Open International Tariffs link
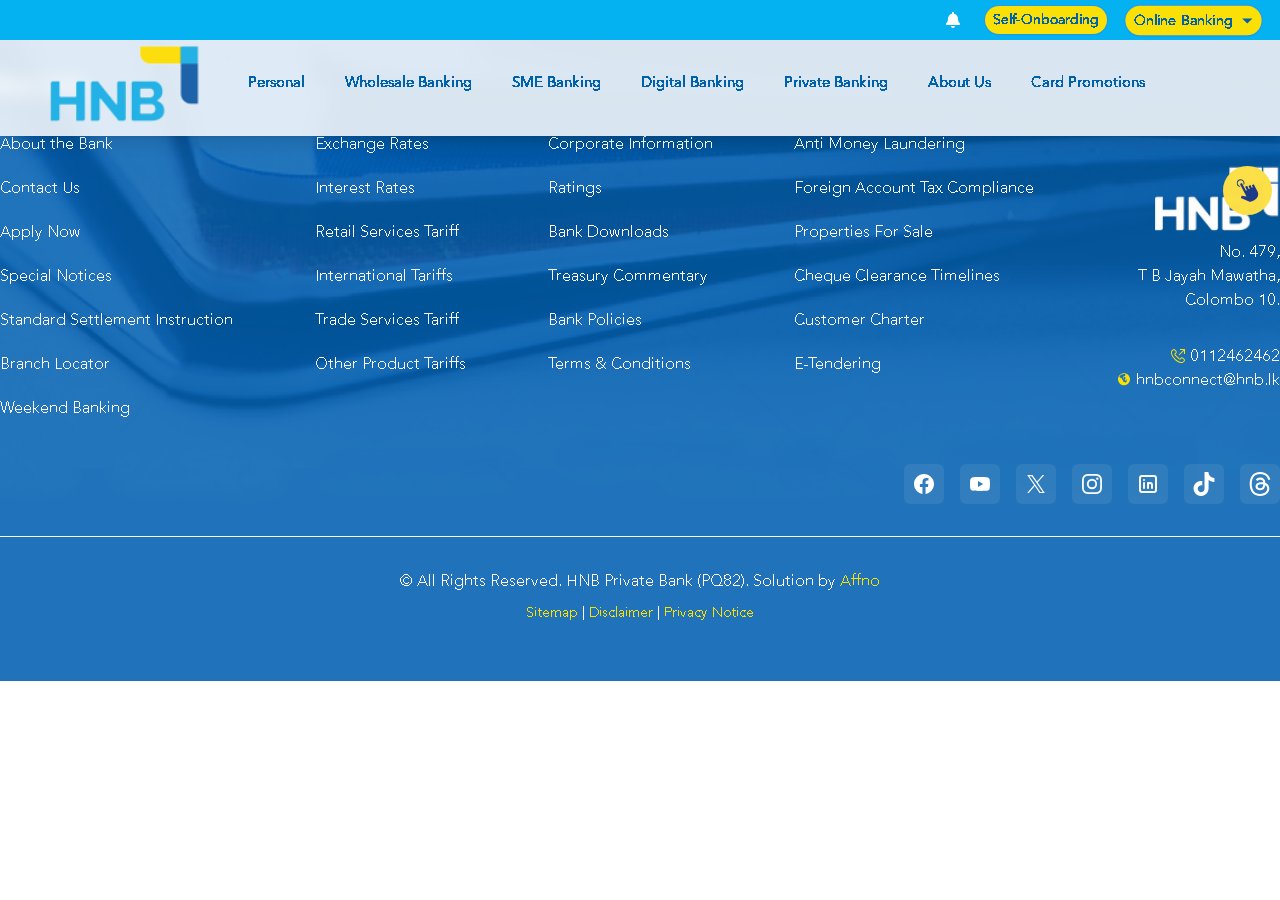 click(x=384, y=276)
